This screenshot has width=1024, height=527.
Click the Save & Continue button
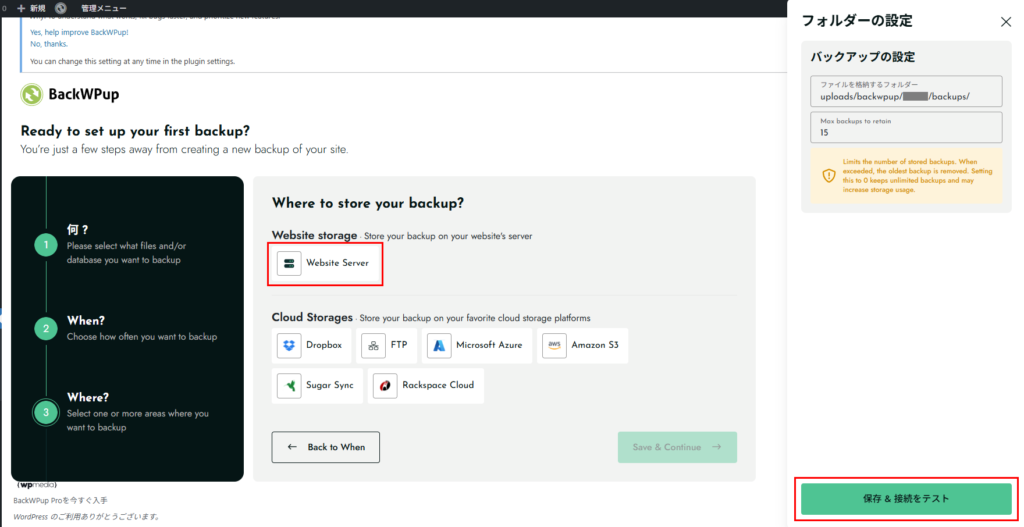[x=677, y=447]
